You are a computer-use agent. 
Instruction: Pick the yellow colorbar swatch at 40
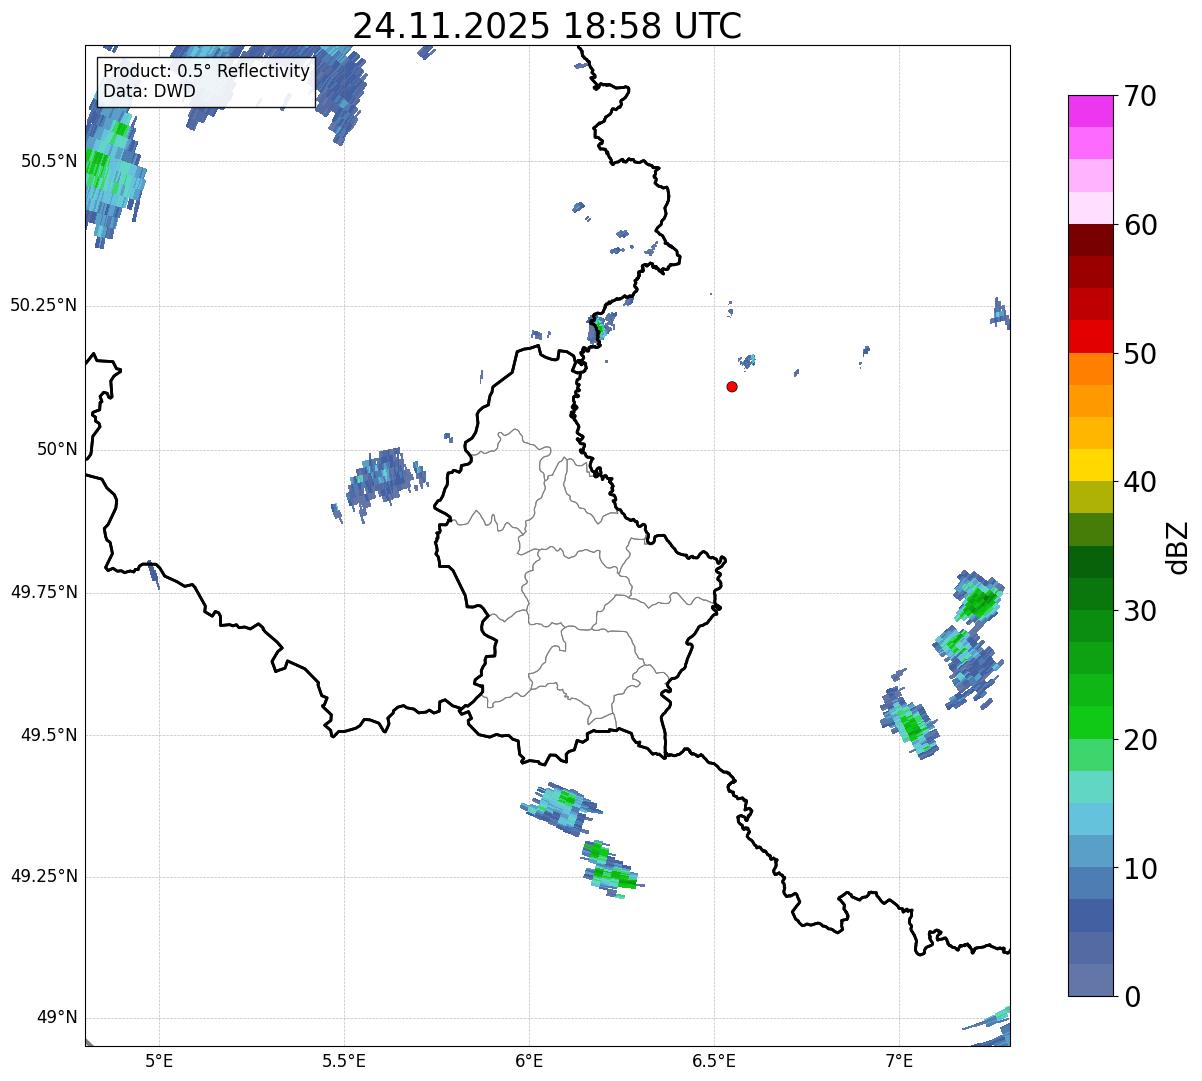coord(1090,465)
